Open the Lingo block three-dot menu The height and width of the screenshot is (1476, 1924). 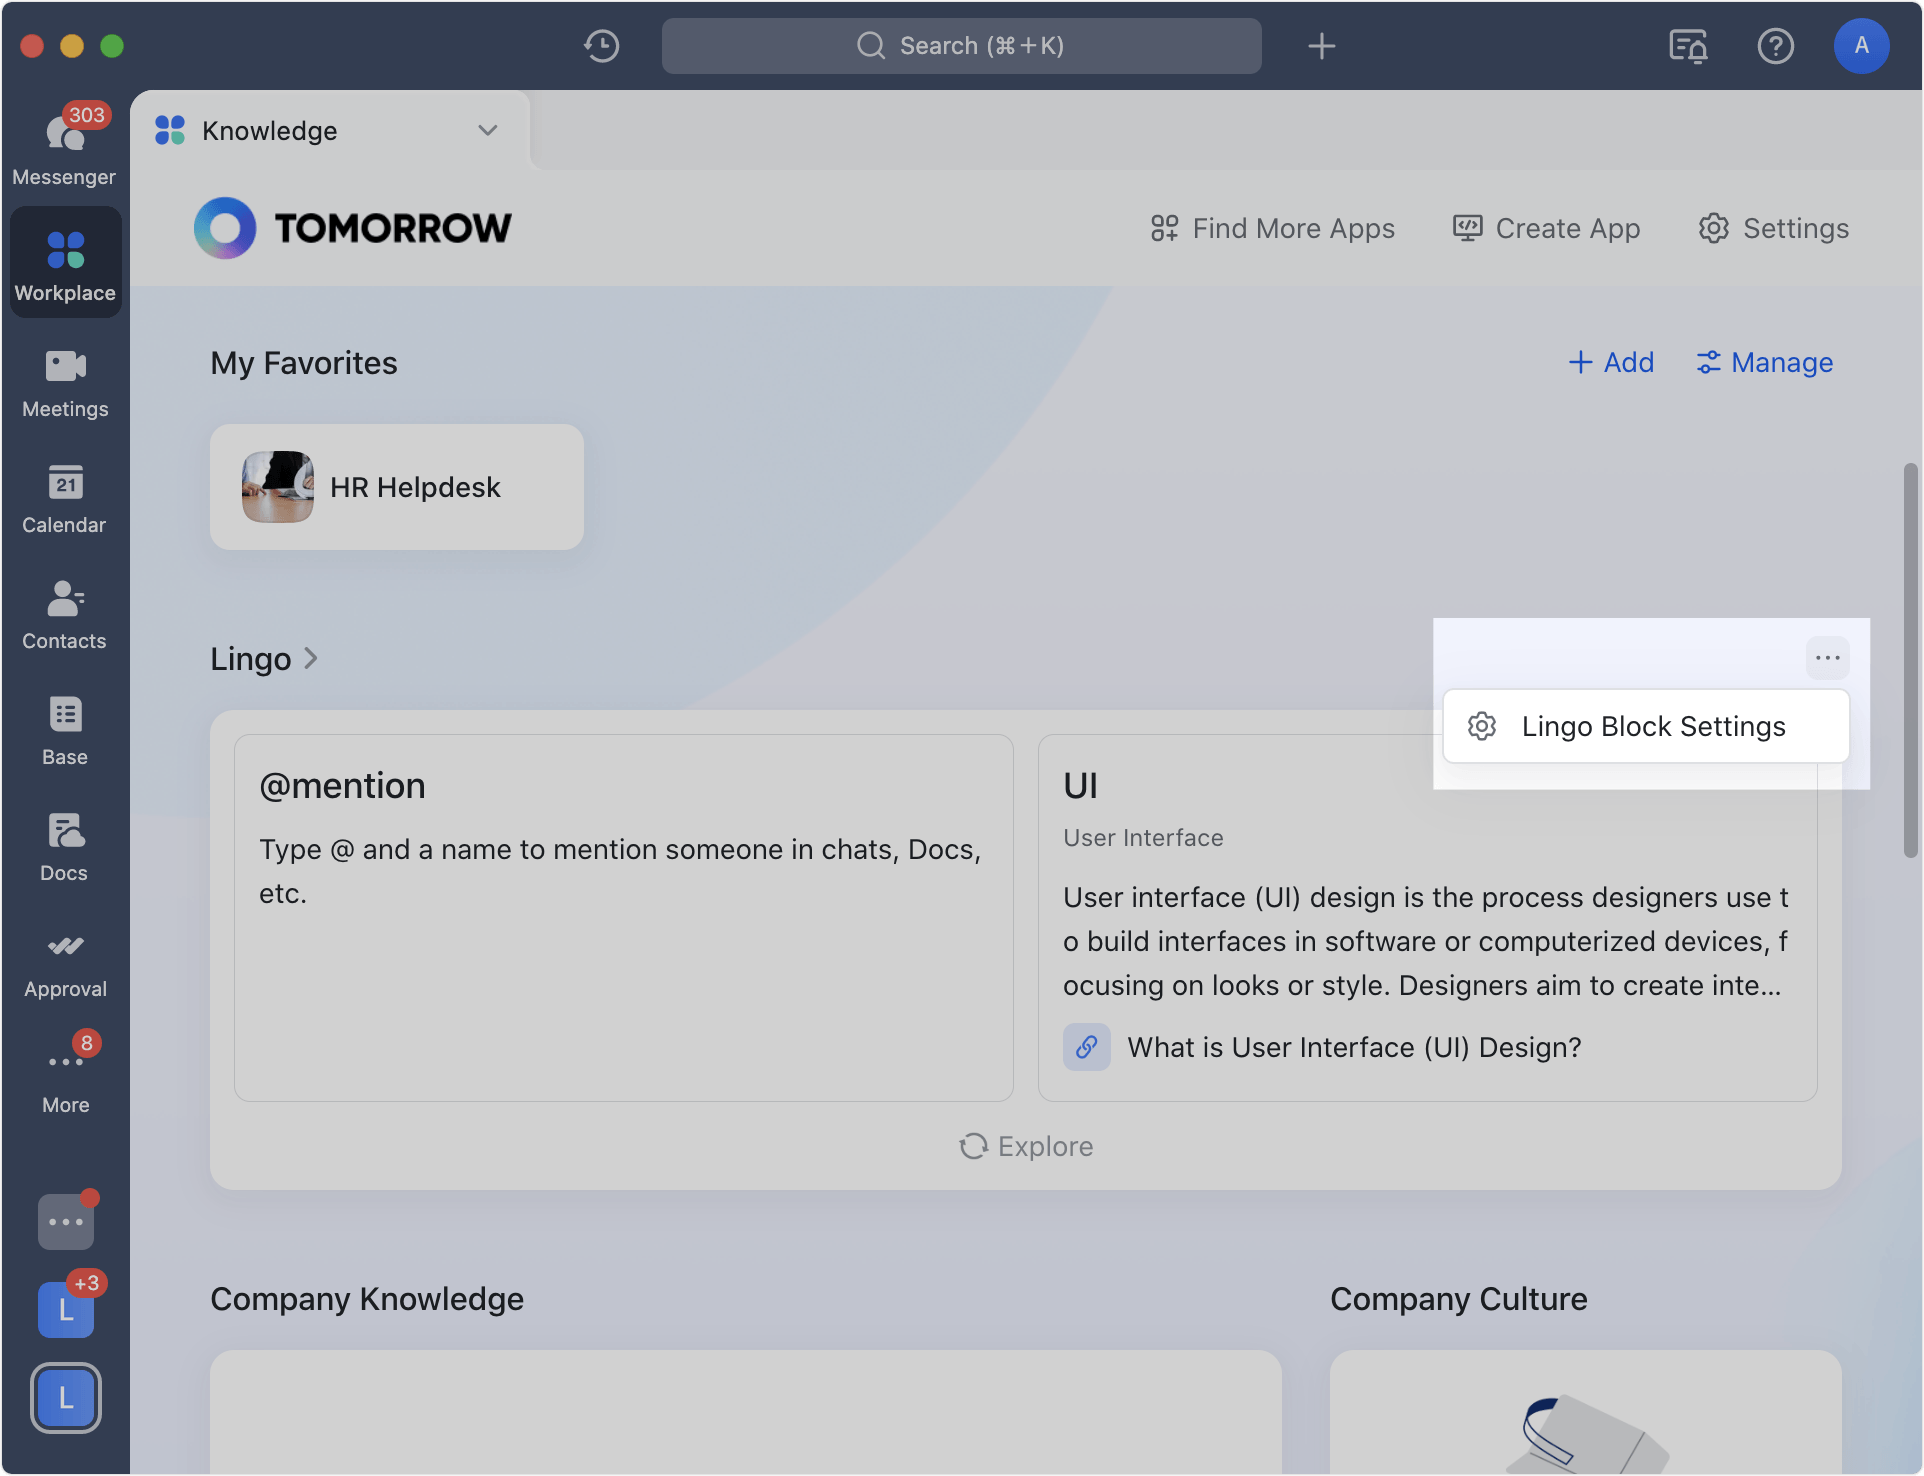1827,658
